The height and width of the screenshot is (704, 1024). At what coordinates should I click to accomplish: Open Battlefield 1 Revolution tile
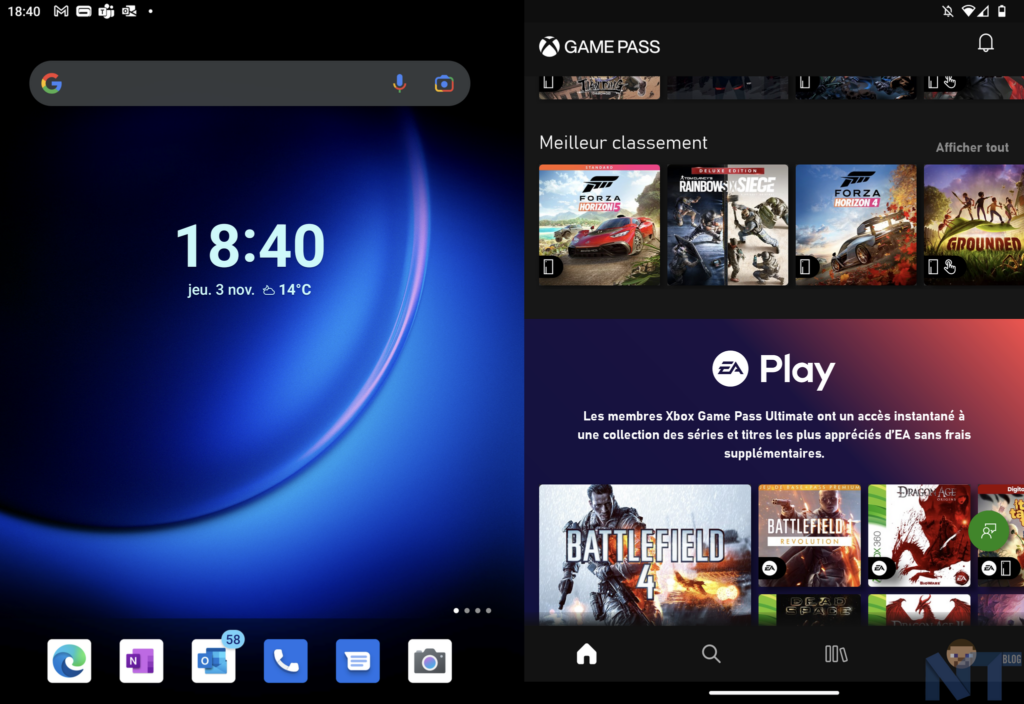(809, 536)
